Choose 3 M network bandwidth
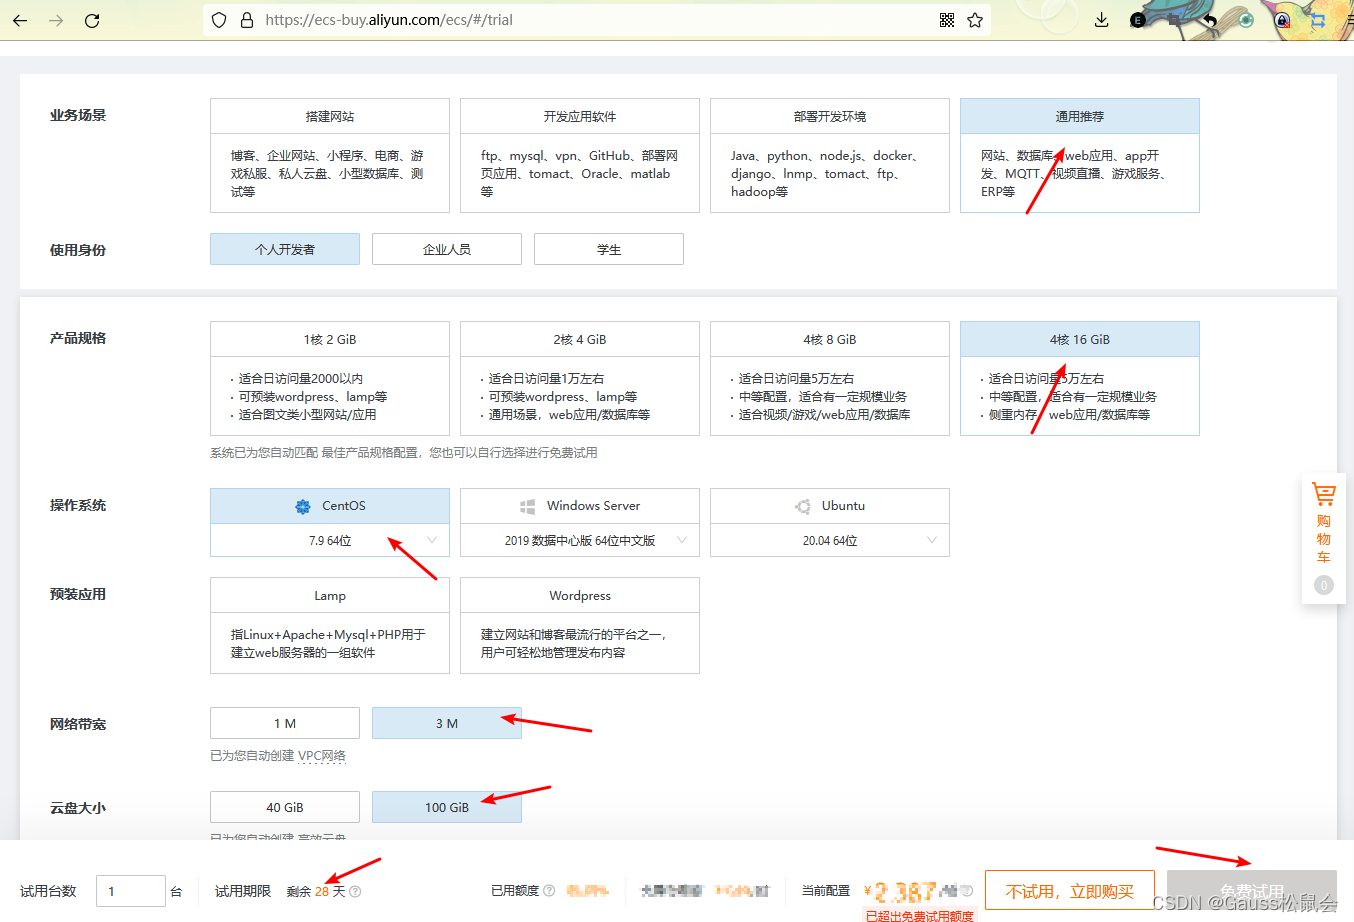The height and width of the screenshot is (922, 1354). (x=447, y=723)
